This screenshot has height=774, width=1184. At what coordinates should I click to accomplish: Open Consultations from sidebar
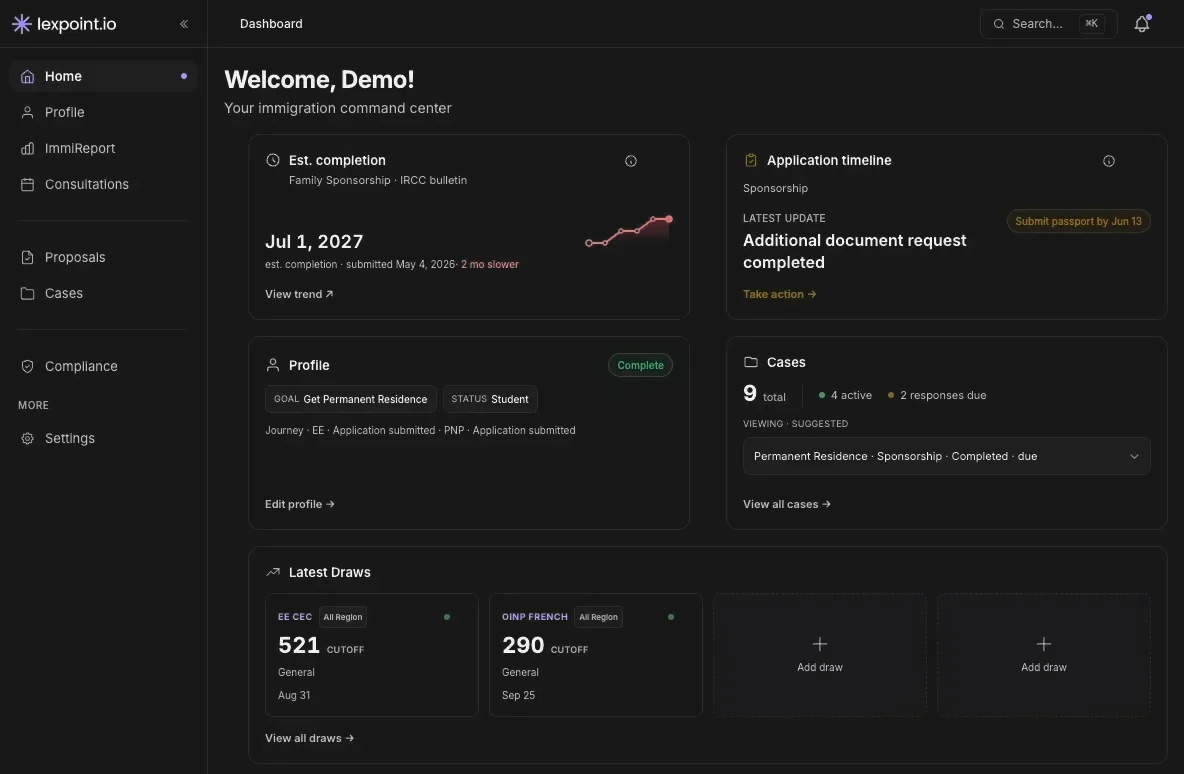click(x=103, y=185)
